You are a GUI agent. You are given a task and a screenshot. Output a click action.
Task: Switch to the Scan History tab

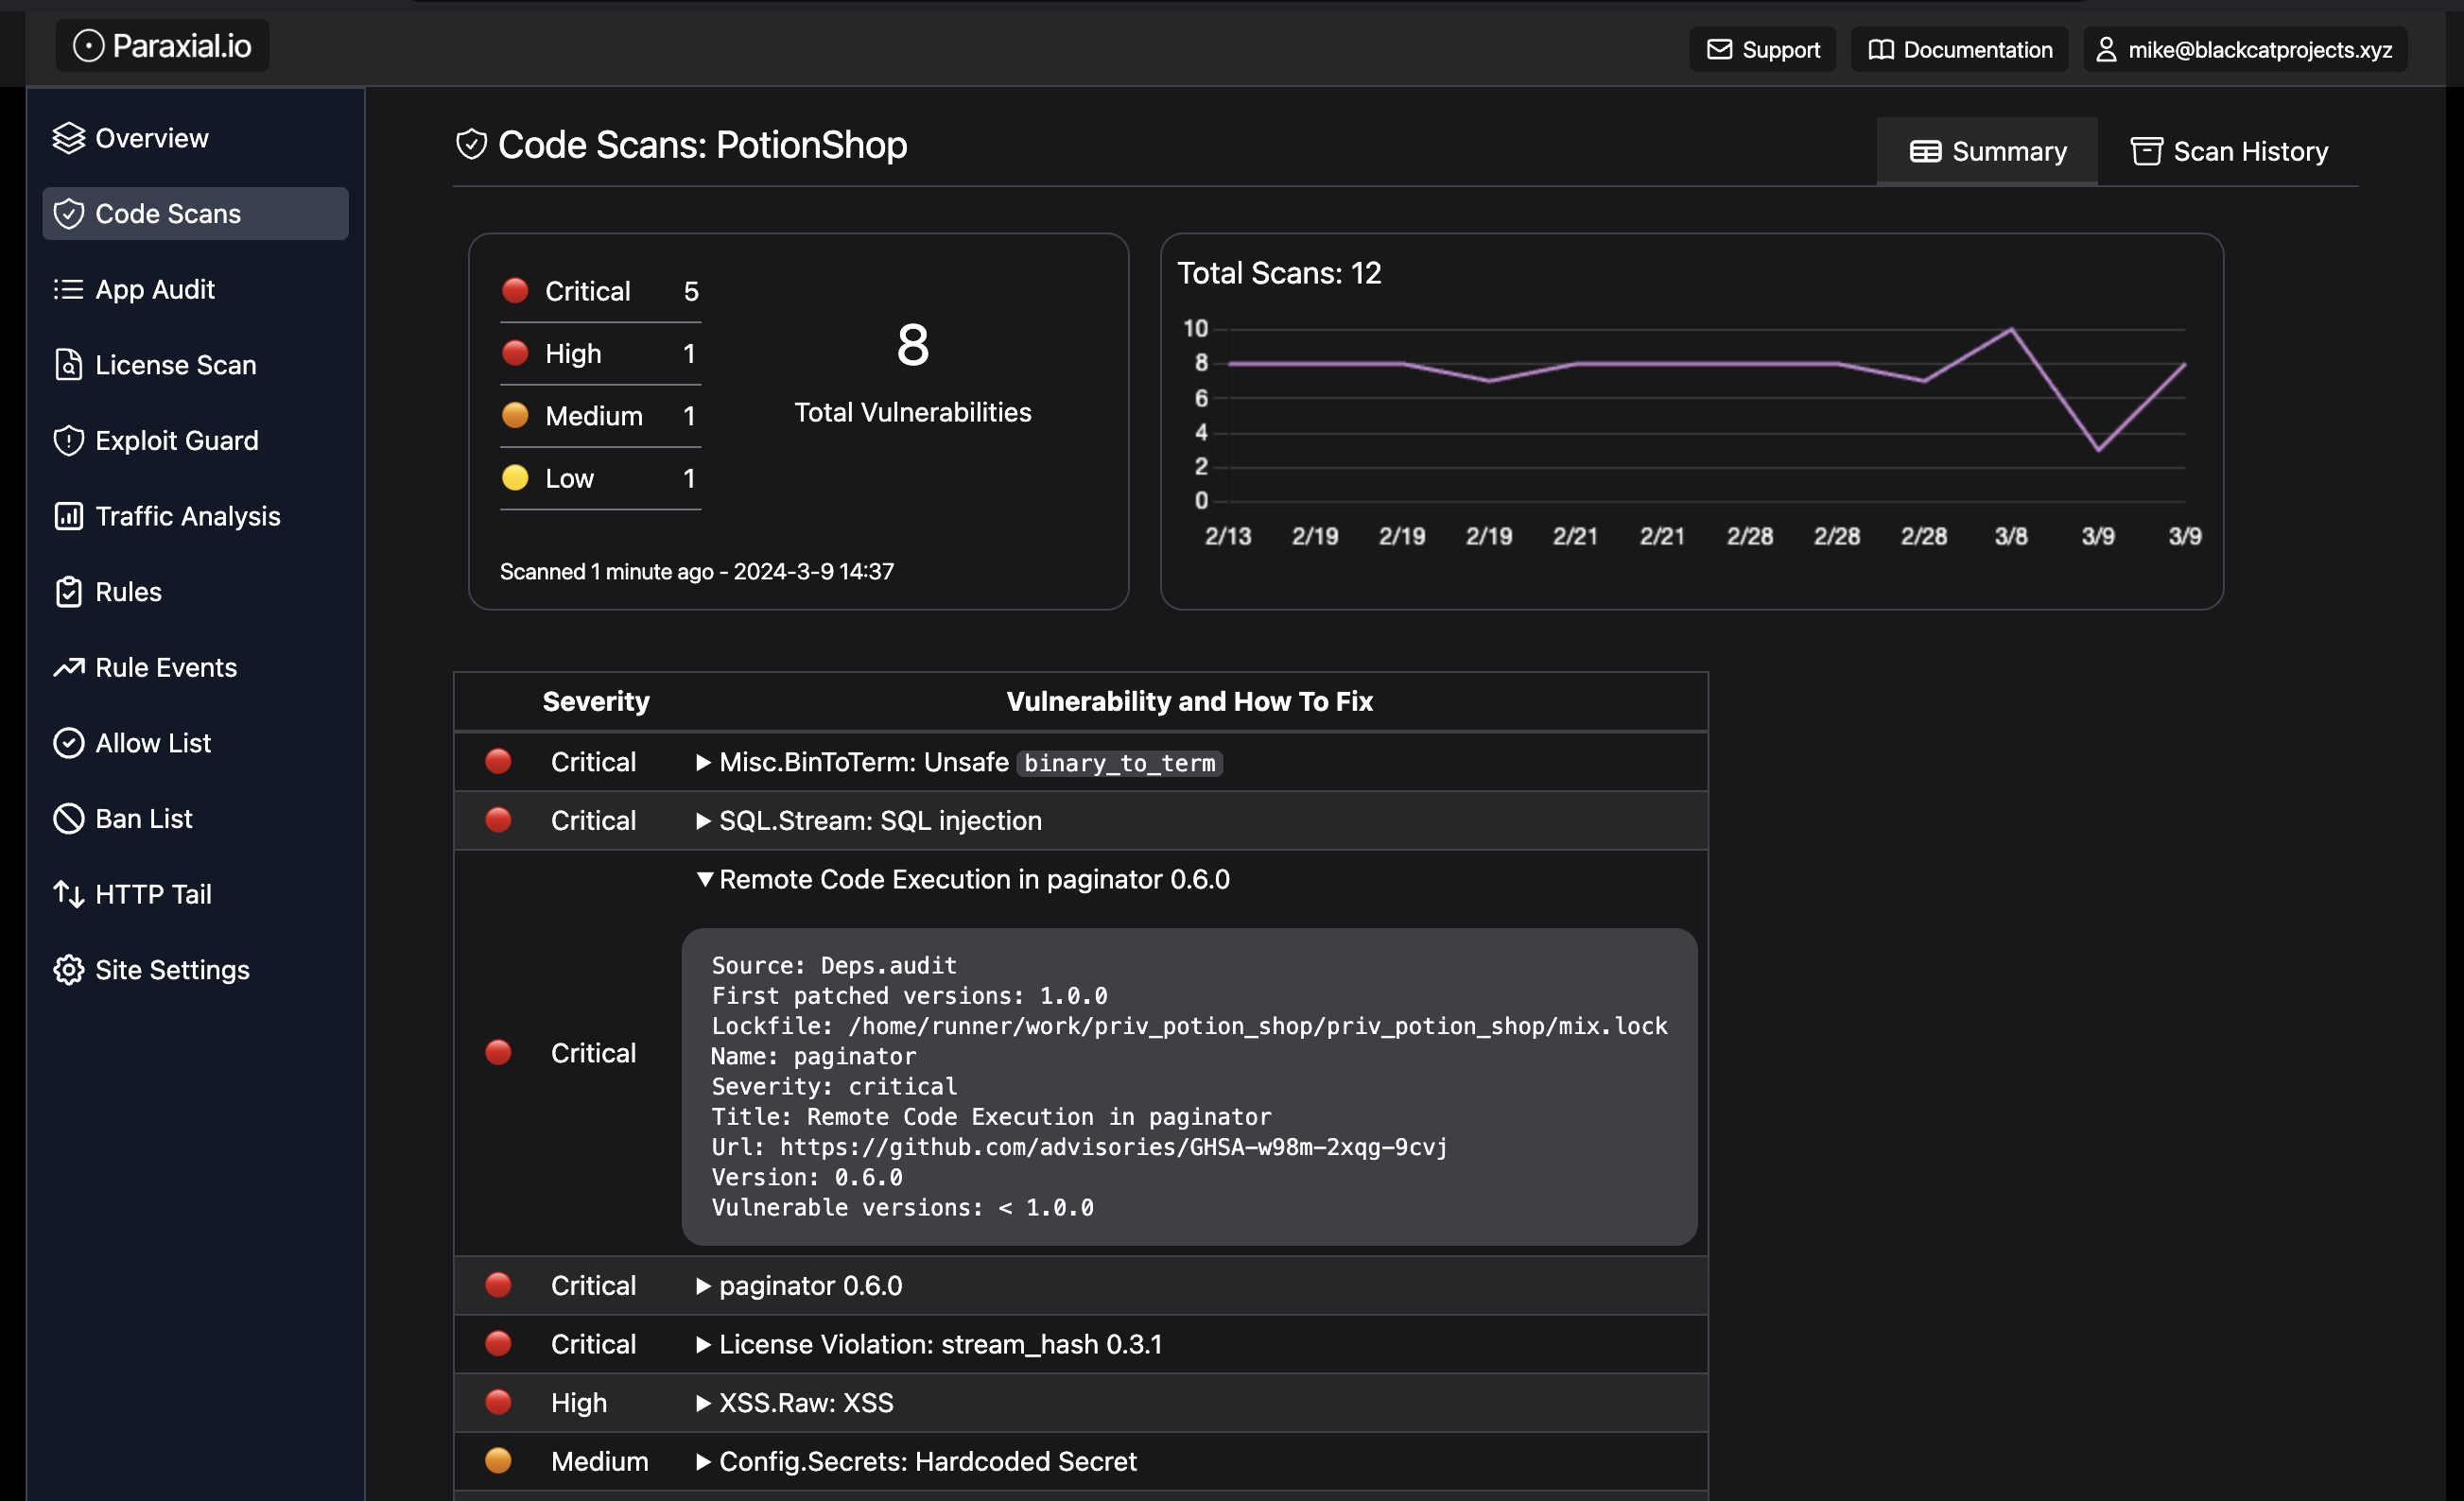tap(2229, 151)
